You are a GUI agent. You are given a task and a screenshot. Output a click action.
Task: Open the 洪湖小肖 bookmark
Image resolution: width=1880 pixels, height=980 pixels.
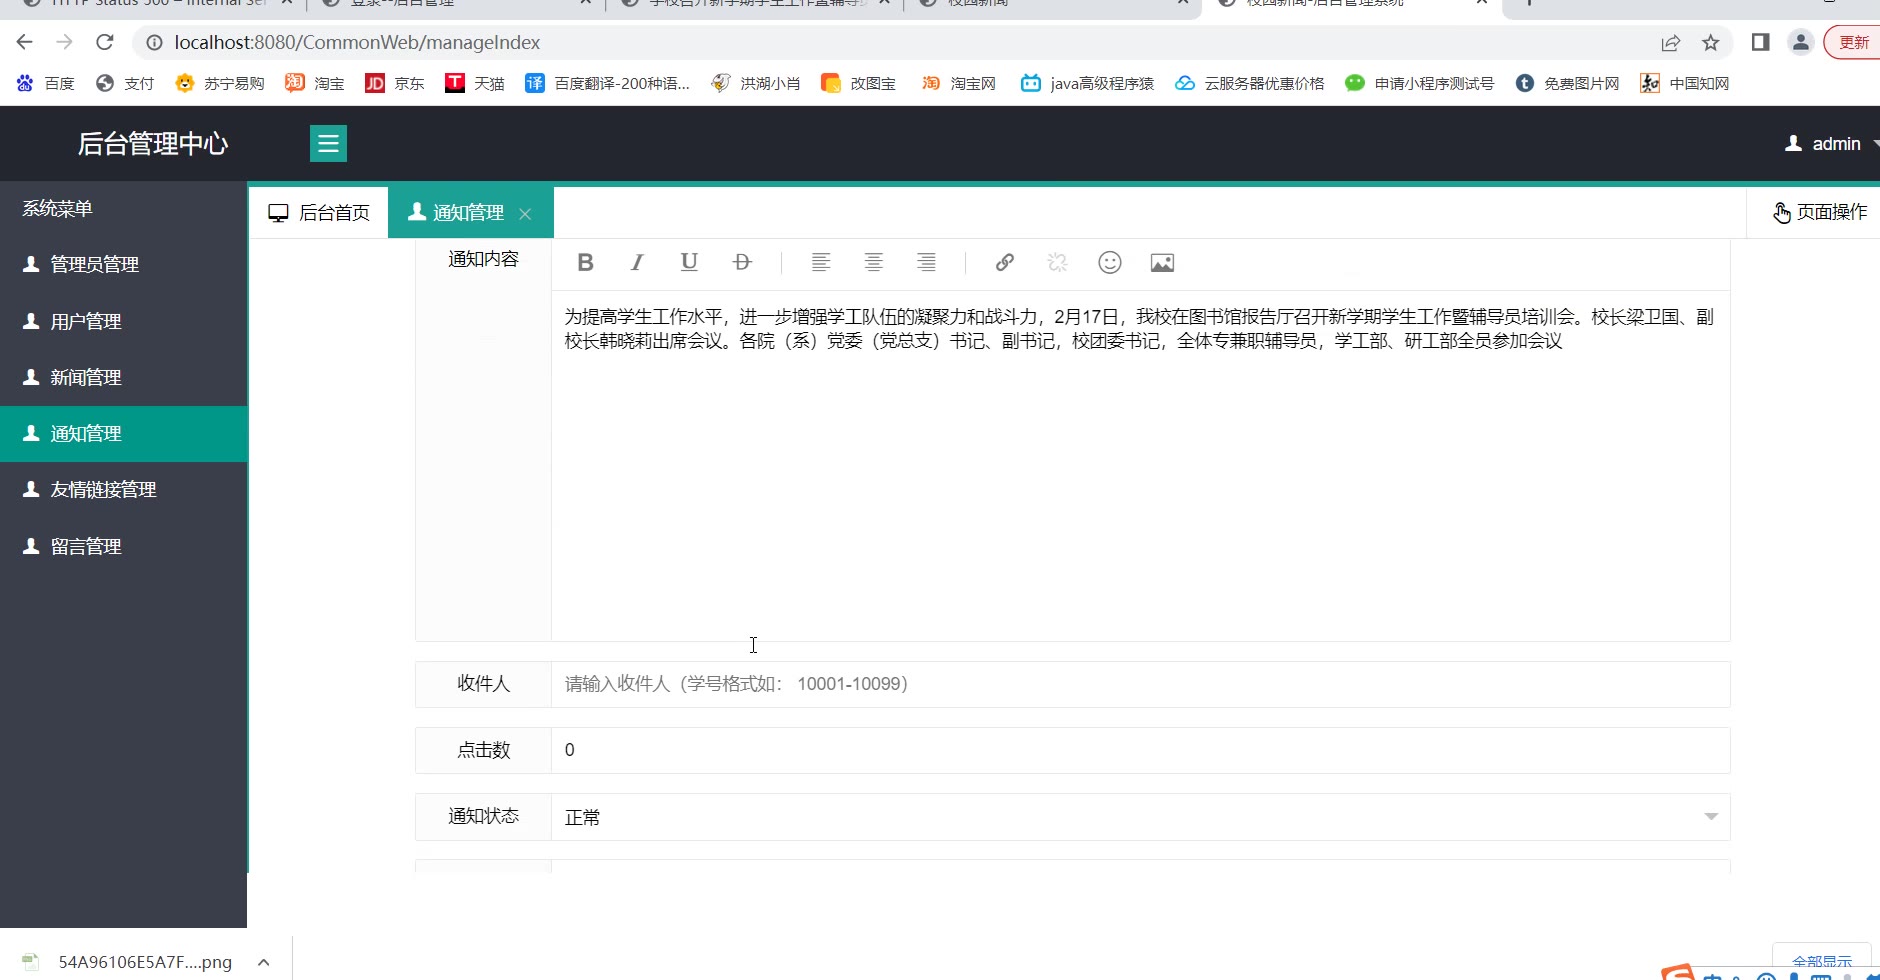pos(755,83)
